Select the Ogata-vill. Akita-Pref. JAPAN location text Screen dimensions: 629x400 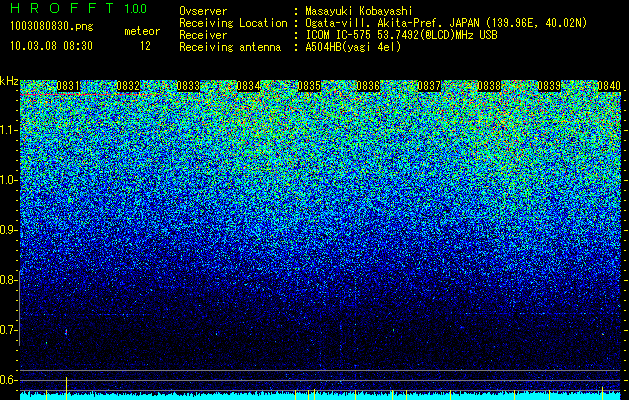point(446,23)
